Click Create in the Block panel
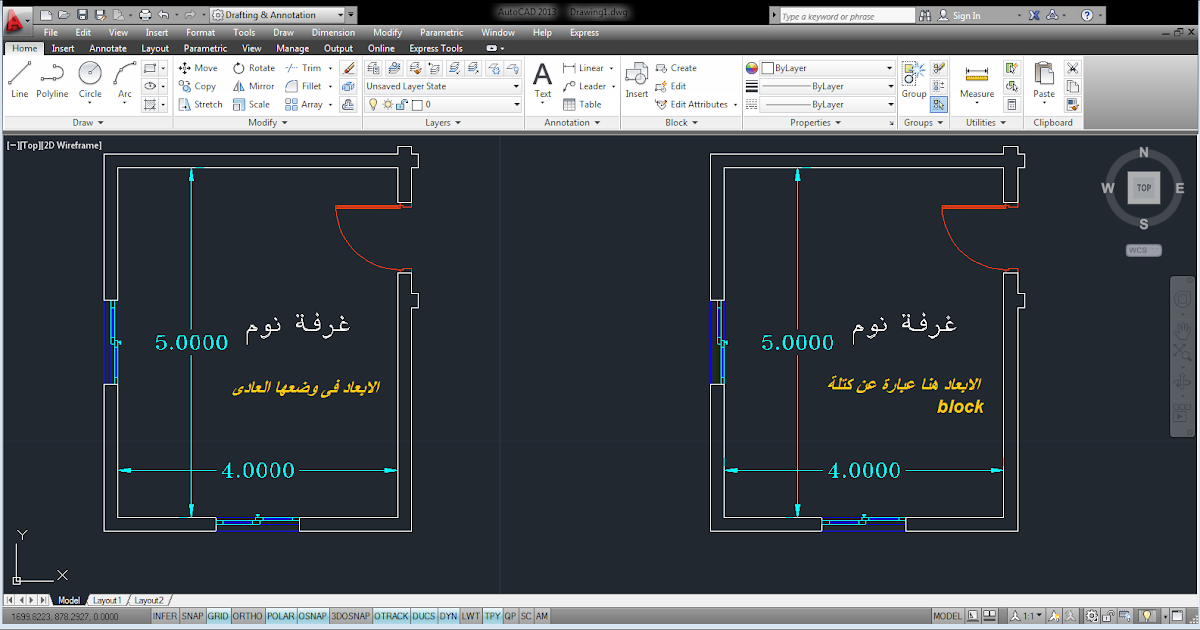The width and height of the screenshot is (1200, 630). pyautogui.click(x=678, y=67)
